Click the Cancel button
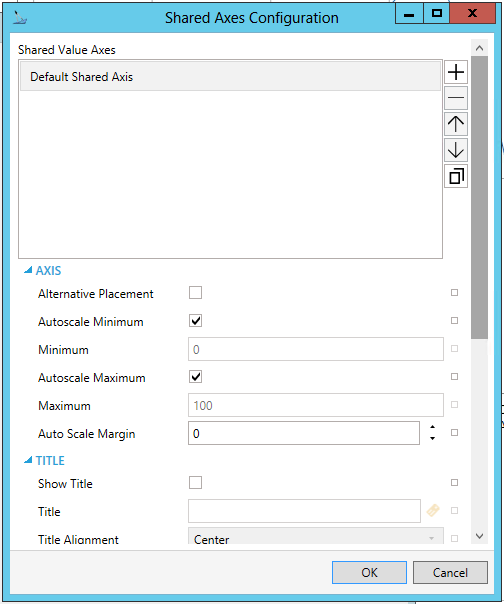Screen dimensions: 504x604 click(450, 572)
